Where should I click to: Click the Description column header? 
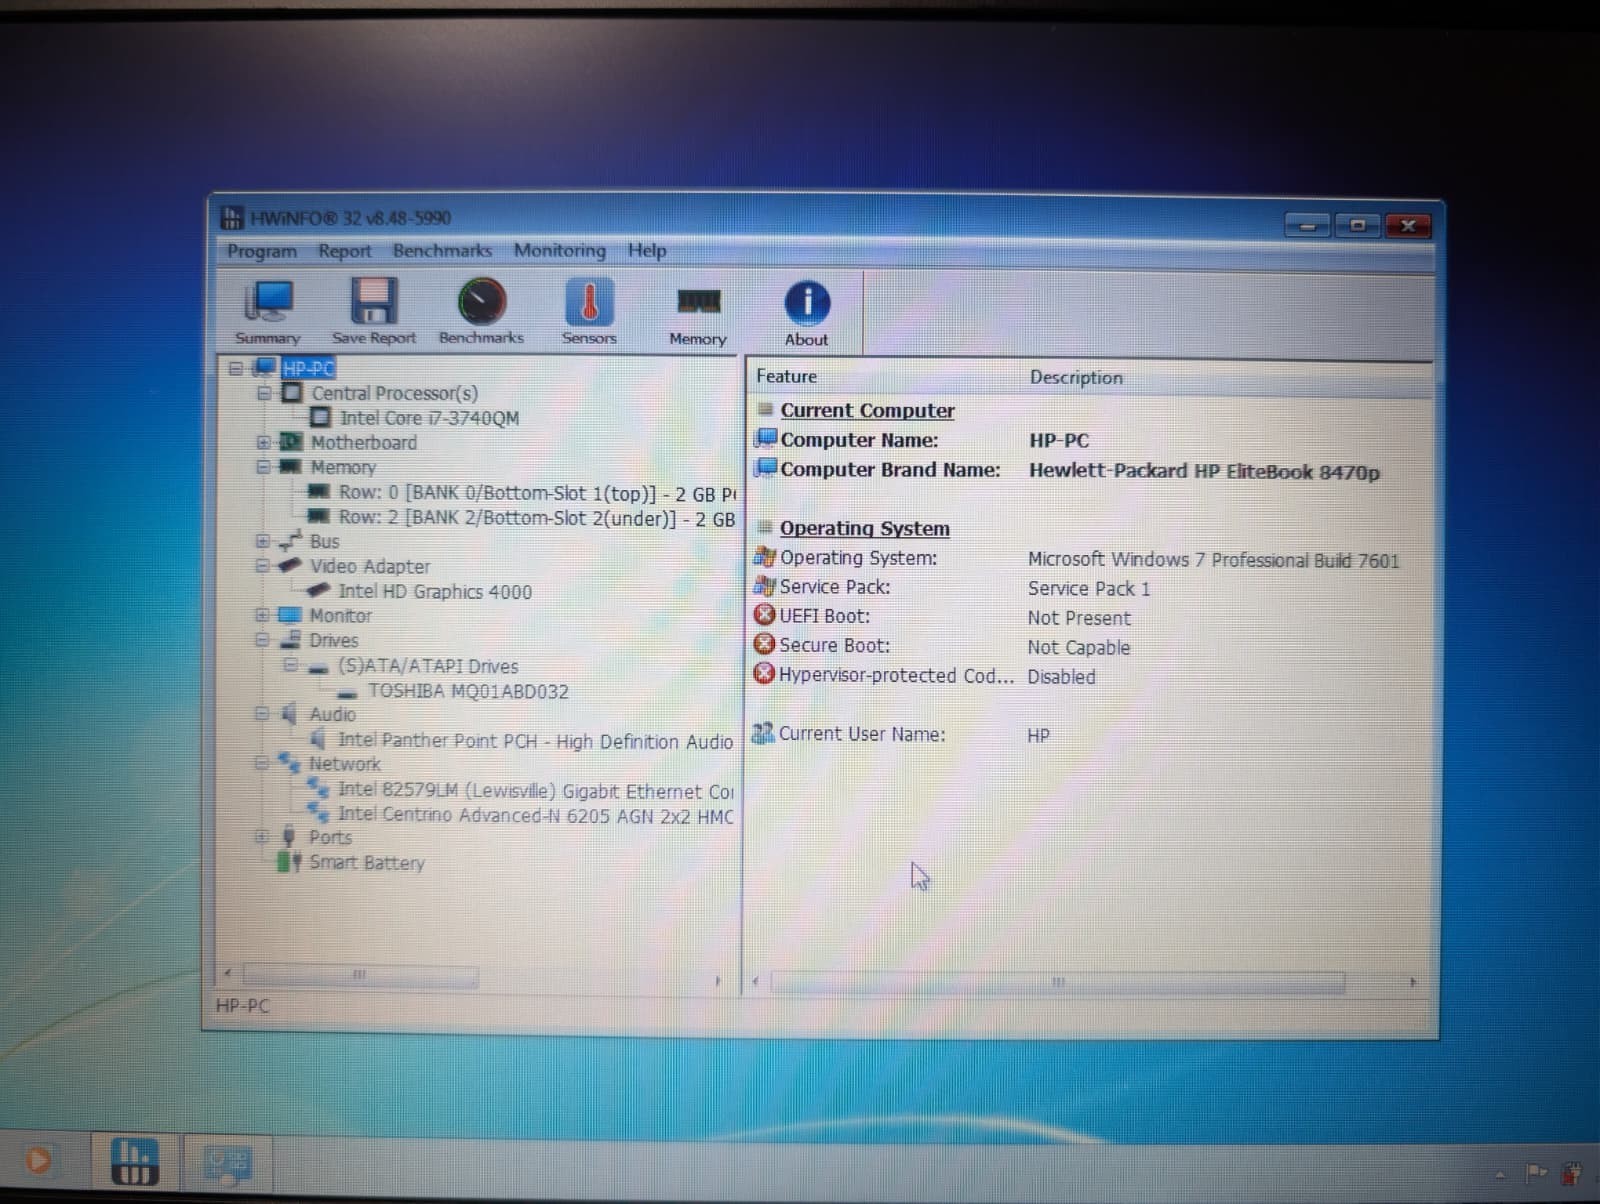click(x=1076, y=377)
